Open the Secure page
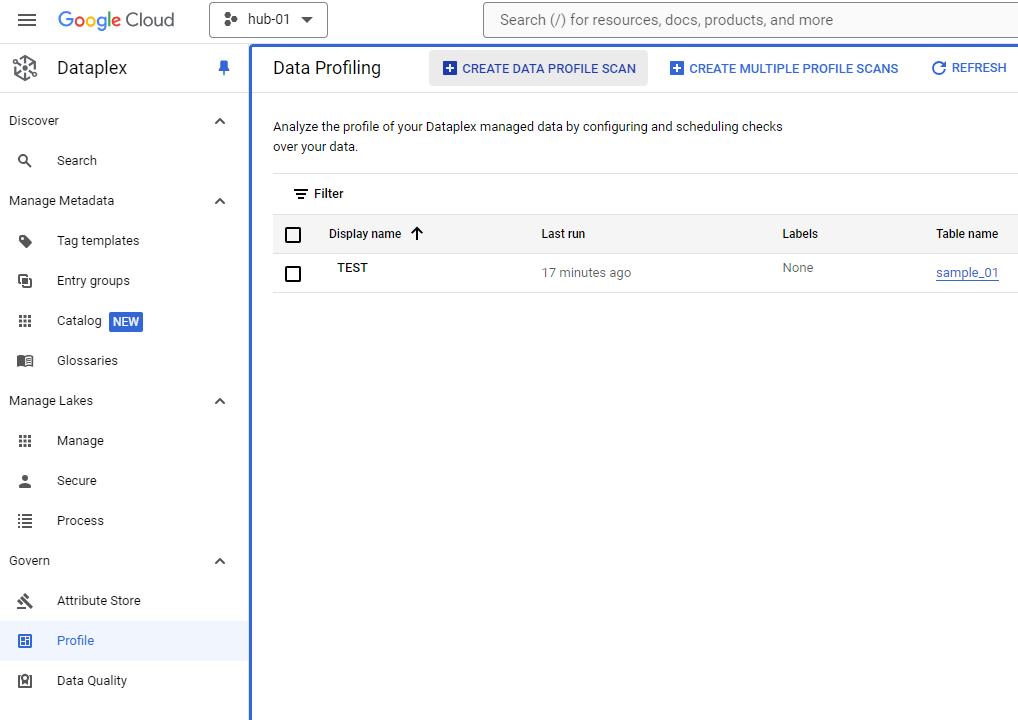 124,481
